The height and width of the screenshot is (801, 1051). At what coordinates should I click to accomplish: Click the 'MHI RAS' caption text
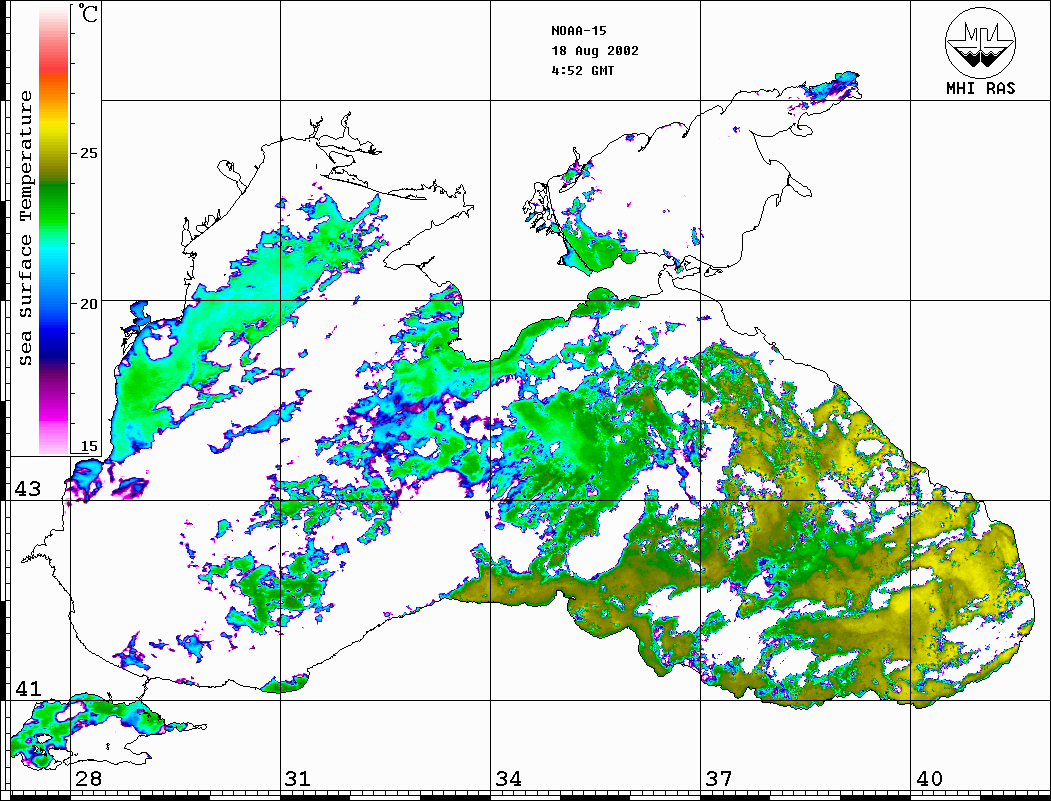point(981,88)
